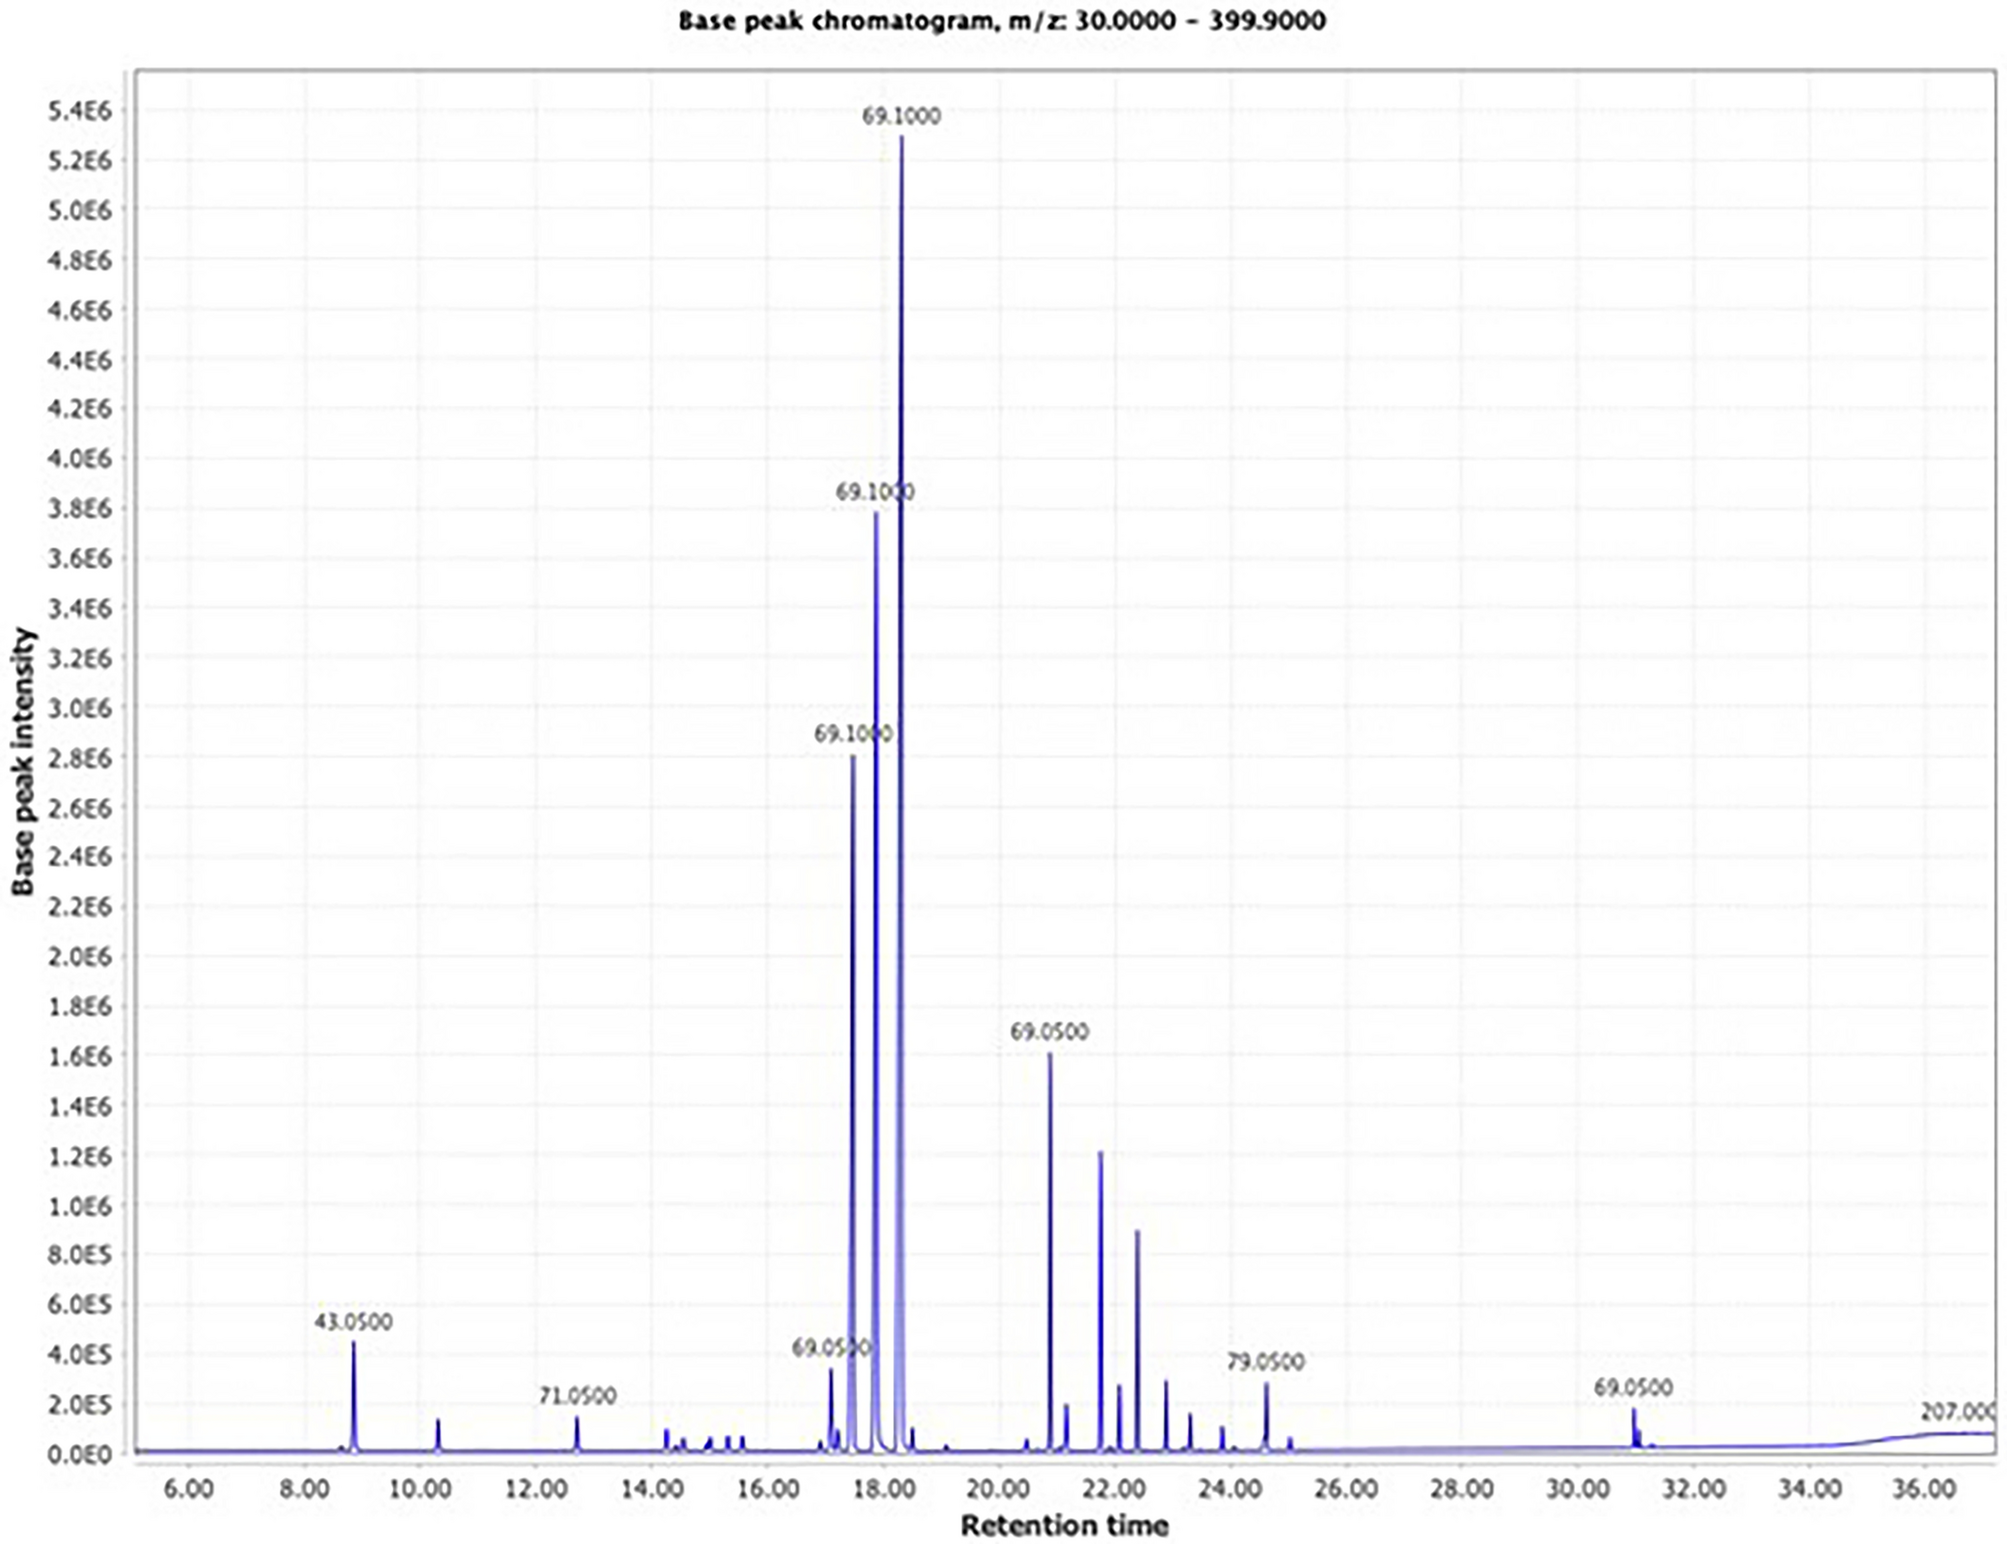Click the small peak near retention time 12.7
The width and height of the screenshot is (2007, 1544).
click(x=578, y=1430)
